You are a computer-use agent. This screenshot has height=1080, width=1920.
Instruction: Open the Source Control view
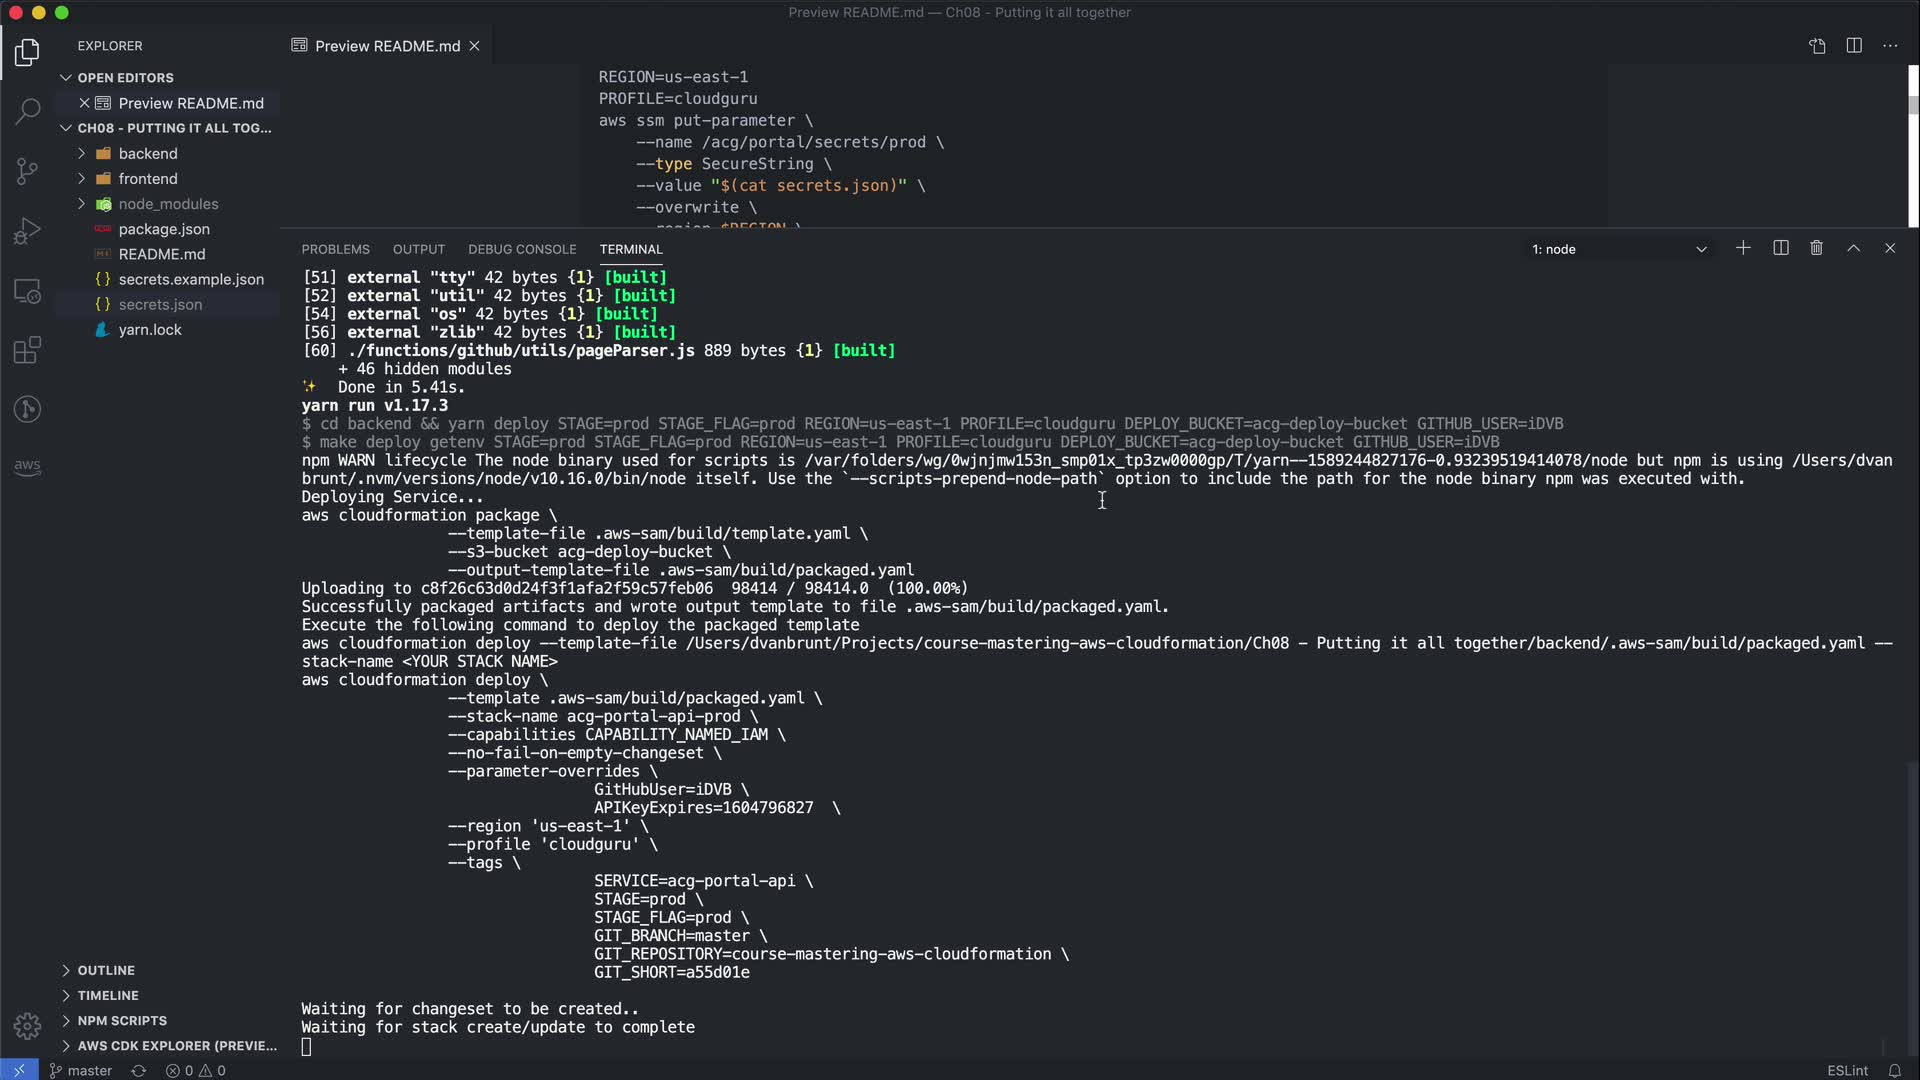[x=27, y=171]
